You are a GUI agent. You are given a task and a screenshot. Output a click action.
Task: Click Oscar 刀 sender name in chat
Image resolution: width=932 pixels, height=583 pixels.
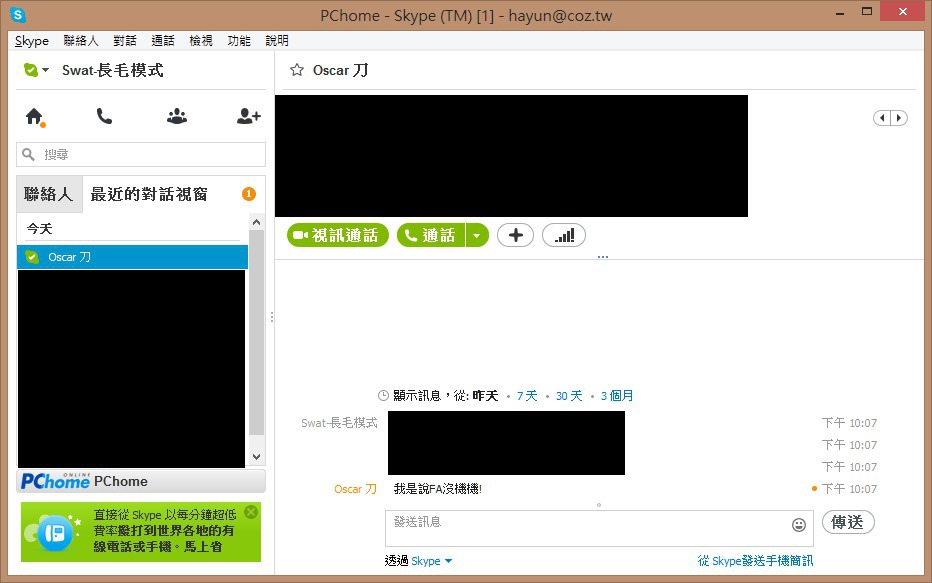coord(355,489)
